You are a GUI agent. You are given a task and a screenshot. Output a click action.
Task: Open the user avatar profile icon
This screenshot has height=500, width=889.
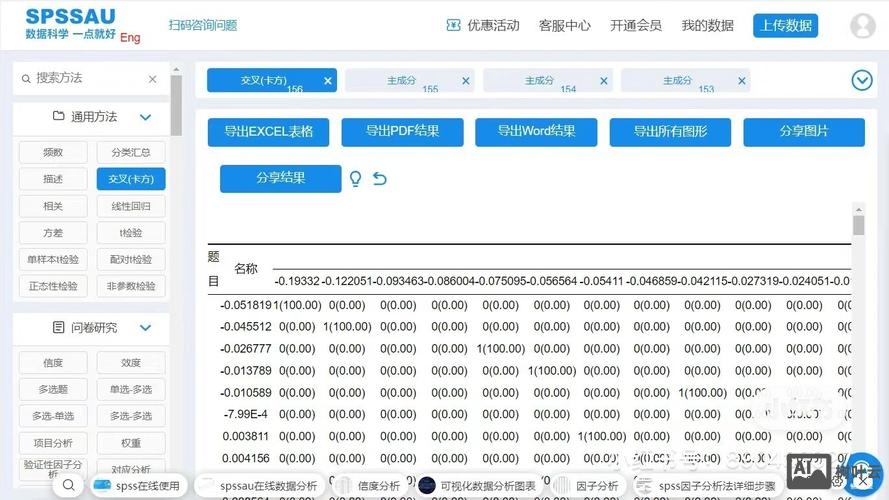862,26
